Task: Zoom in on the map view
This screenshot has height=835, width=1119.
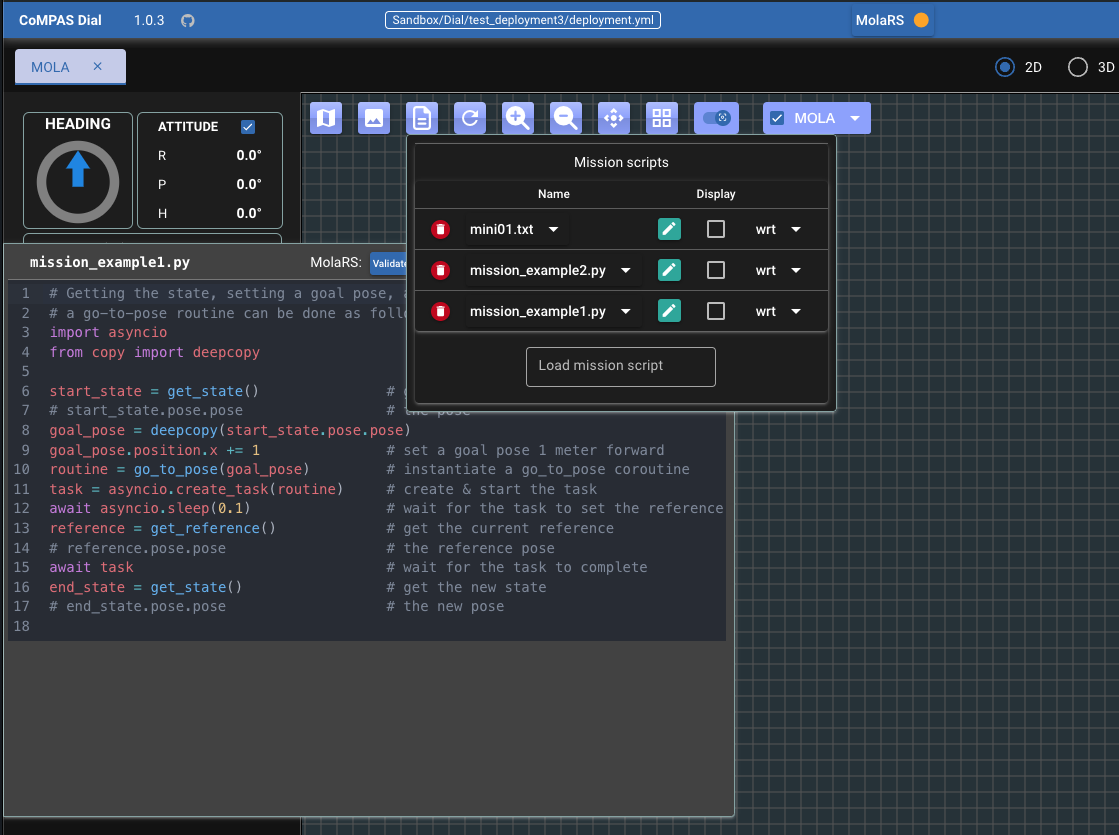Action: (x=518, y=118)
